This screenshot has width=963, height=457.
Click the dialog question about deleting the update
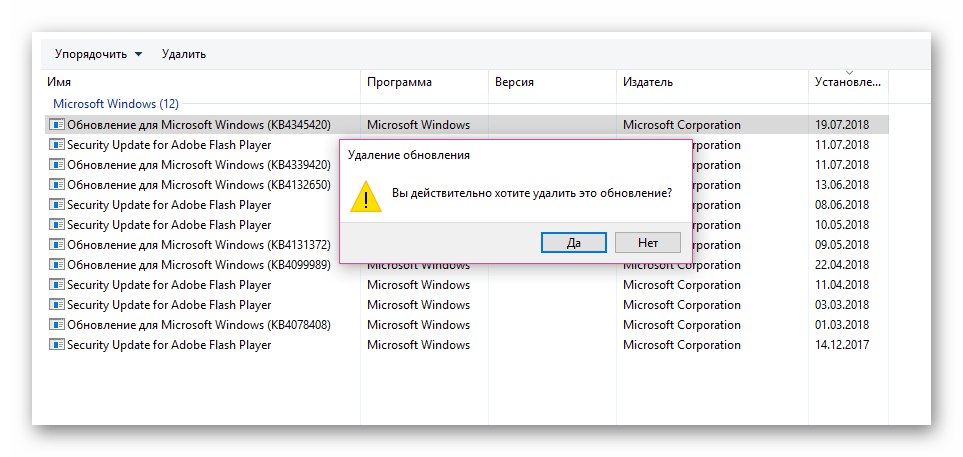pos(532,193)
